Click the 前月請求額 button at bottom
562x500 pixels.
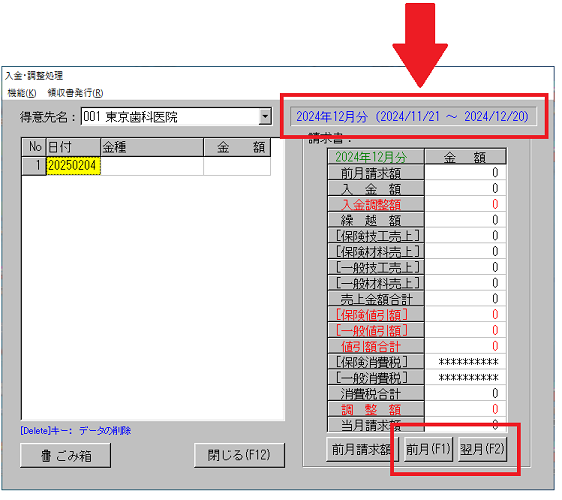tap(362, 449)
